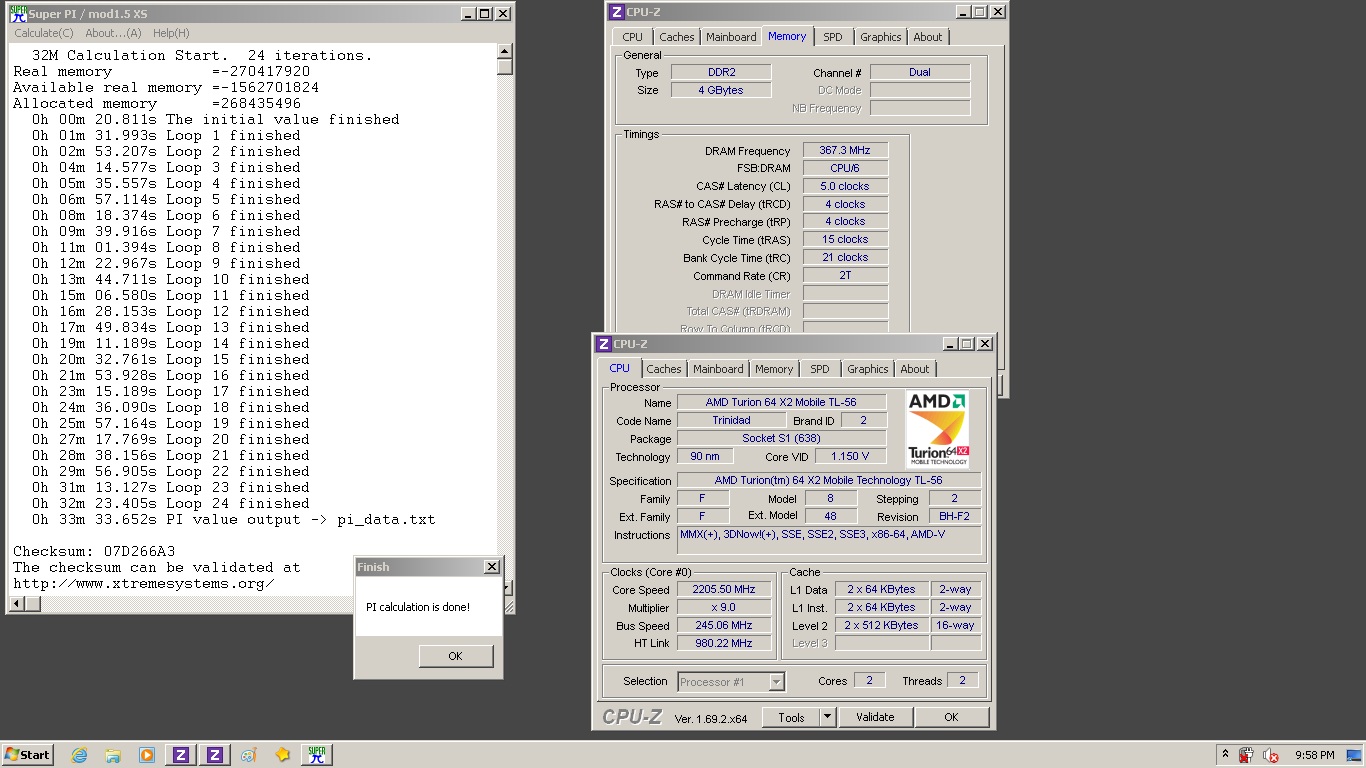
Task: Click the Package value Socket S1 (638)
Action: 781,438
